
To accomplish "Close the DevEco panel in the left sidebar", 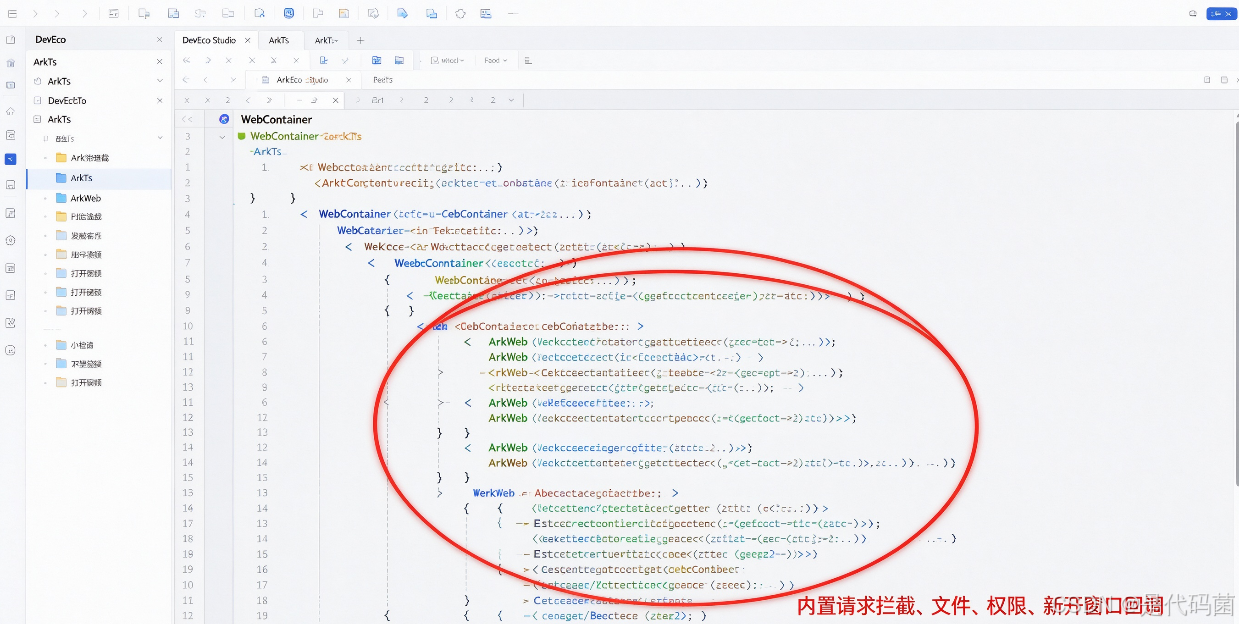I will [159, 40].
